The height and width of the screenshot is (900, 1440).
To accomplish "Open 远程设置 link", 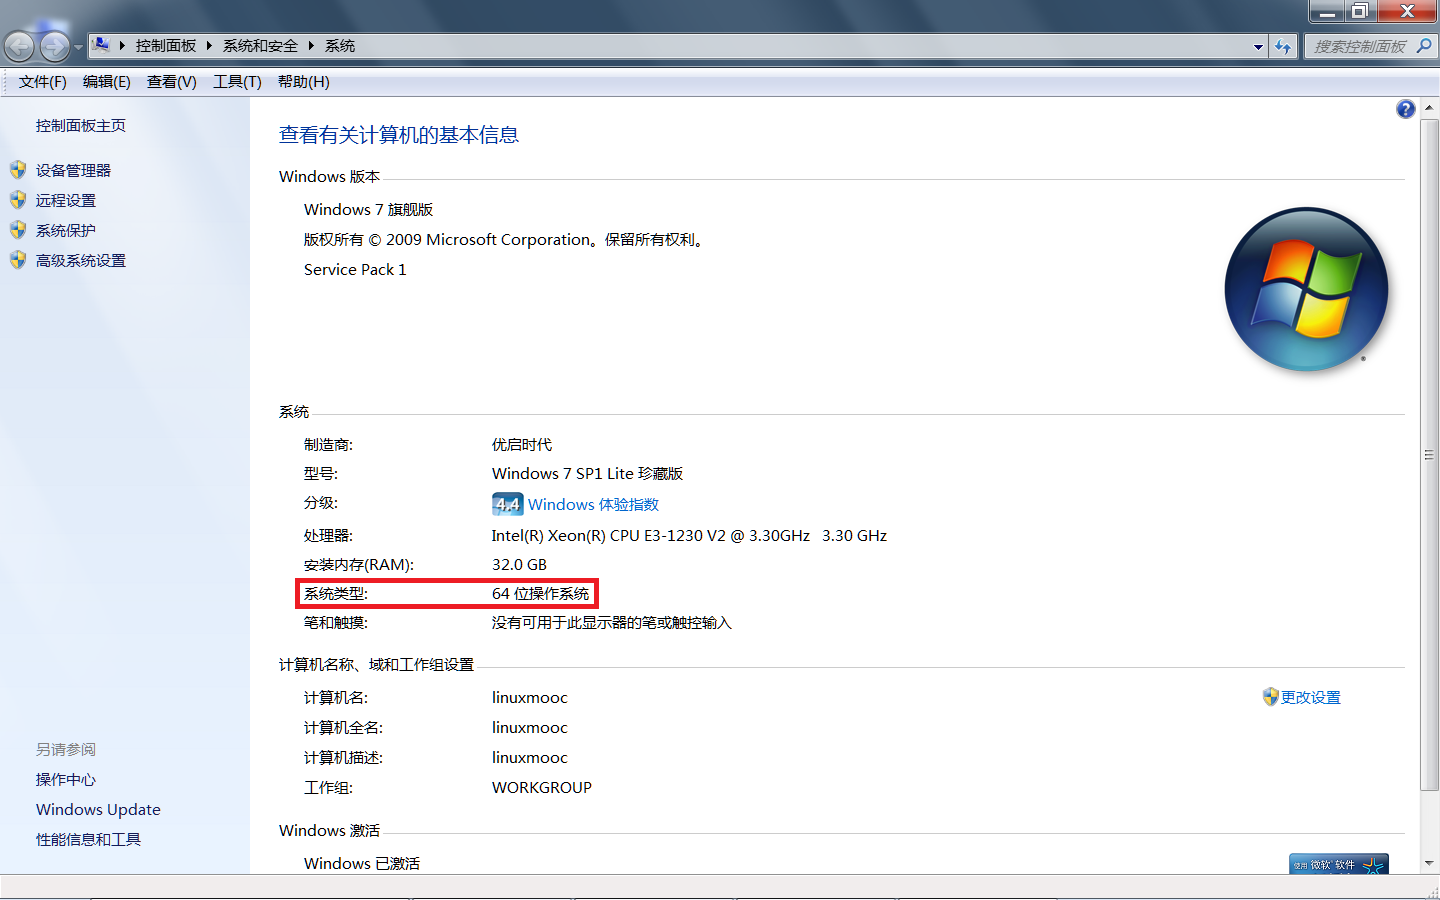I will click(66, 201).
